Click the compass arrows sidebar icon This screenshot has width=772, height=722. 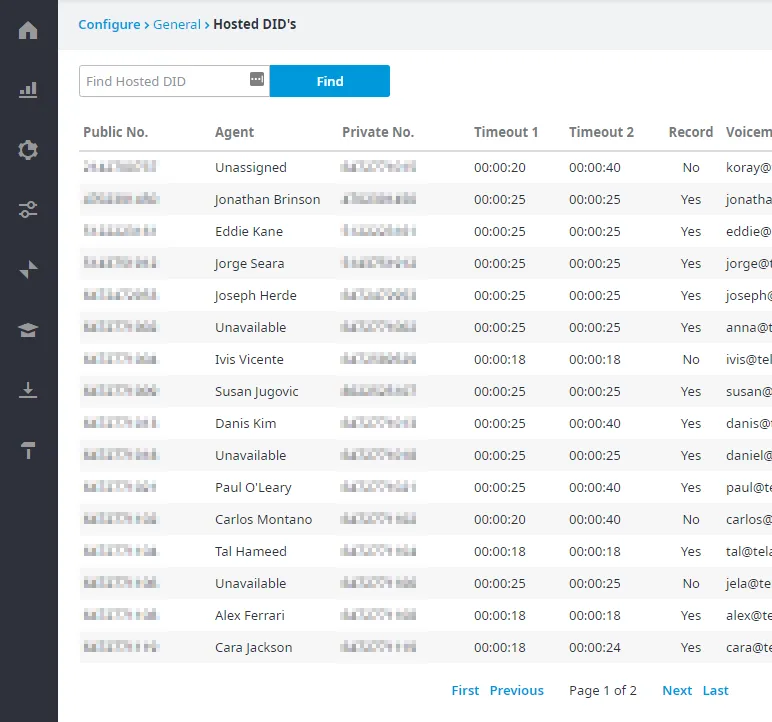pyautogui.click(x=28, y=270)
